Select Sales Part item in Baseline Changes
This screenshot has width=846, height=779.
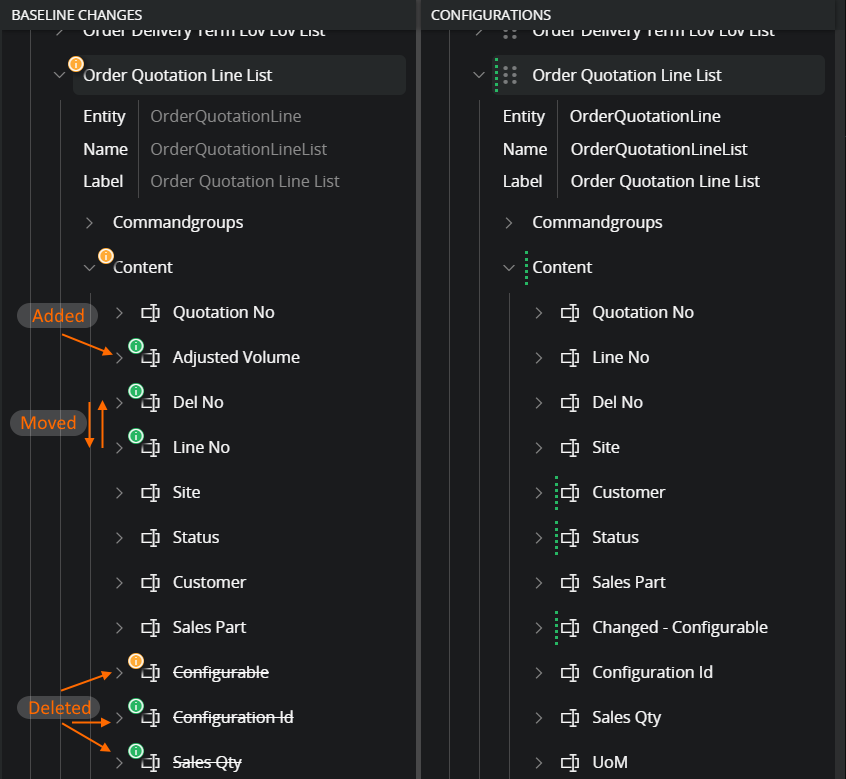(209, 627)
